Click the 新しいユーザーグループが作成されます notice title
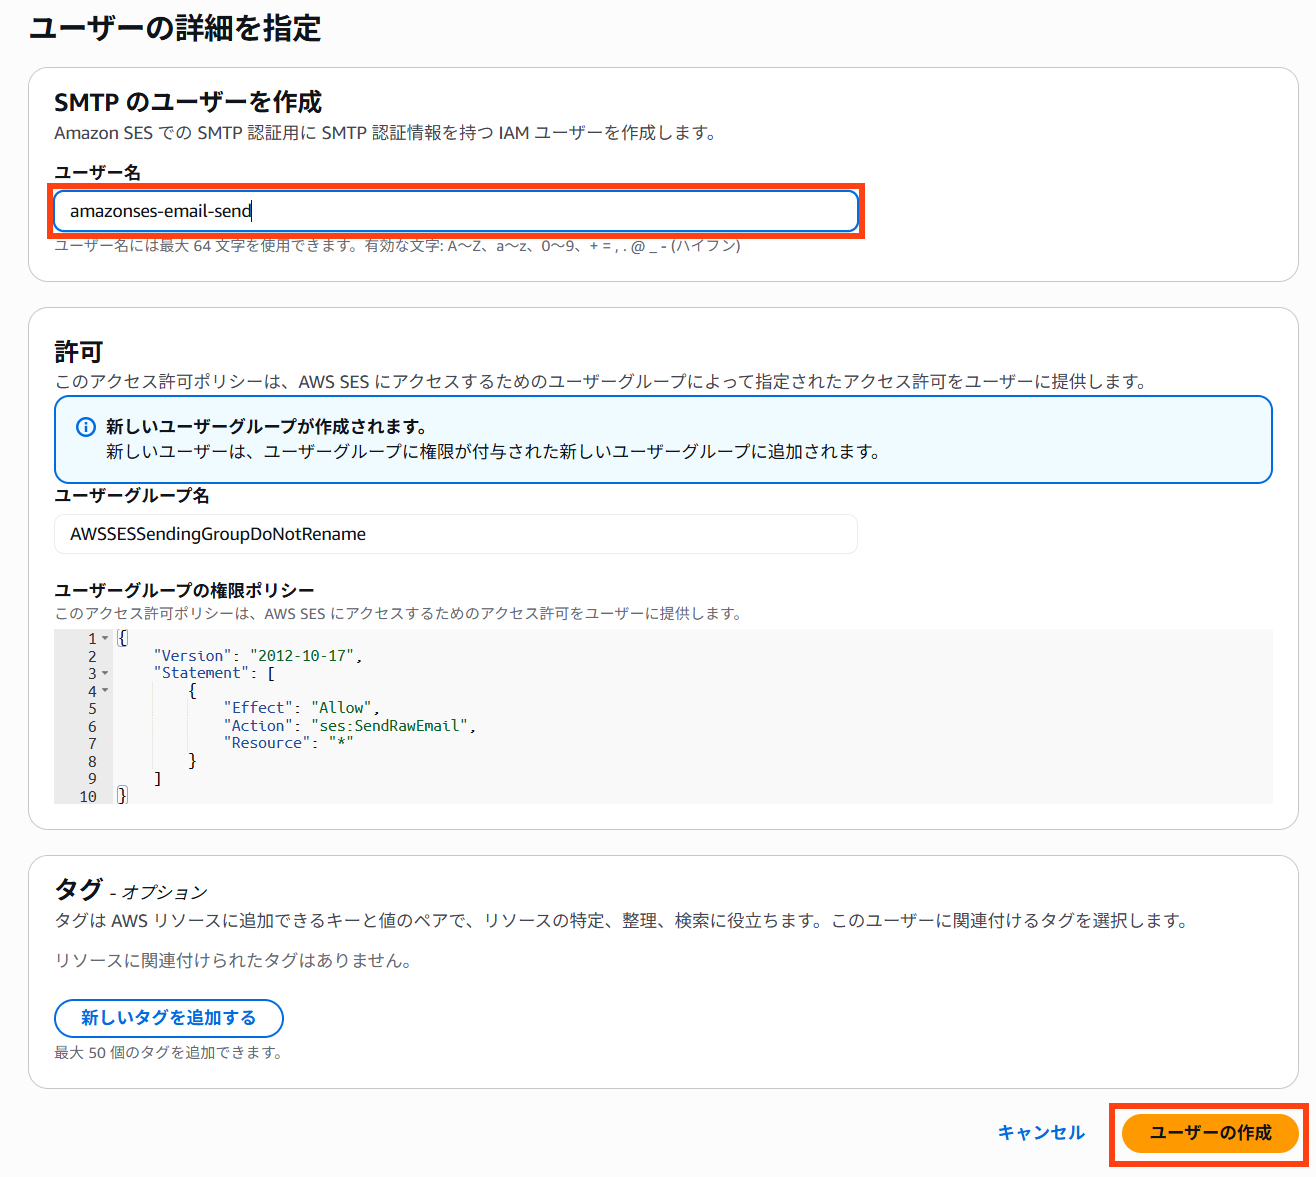1316x1177 pixels. click(x=266, y=427)
